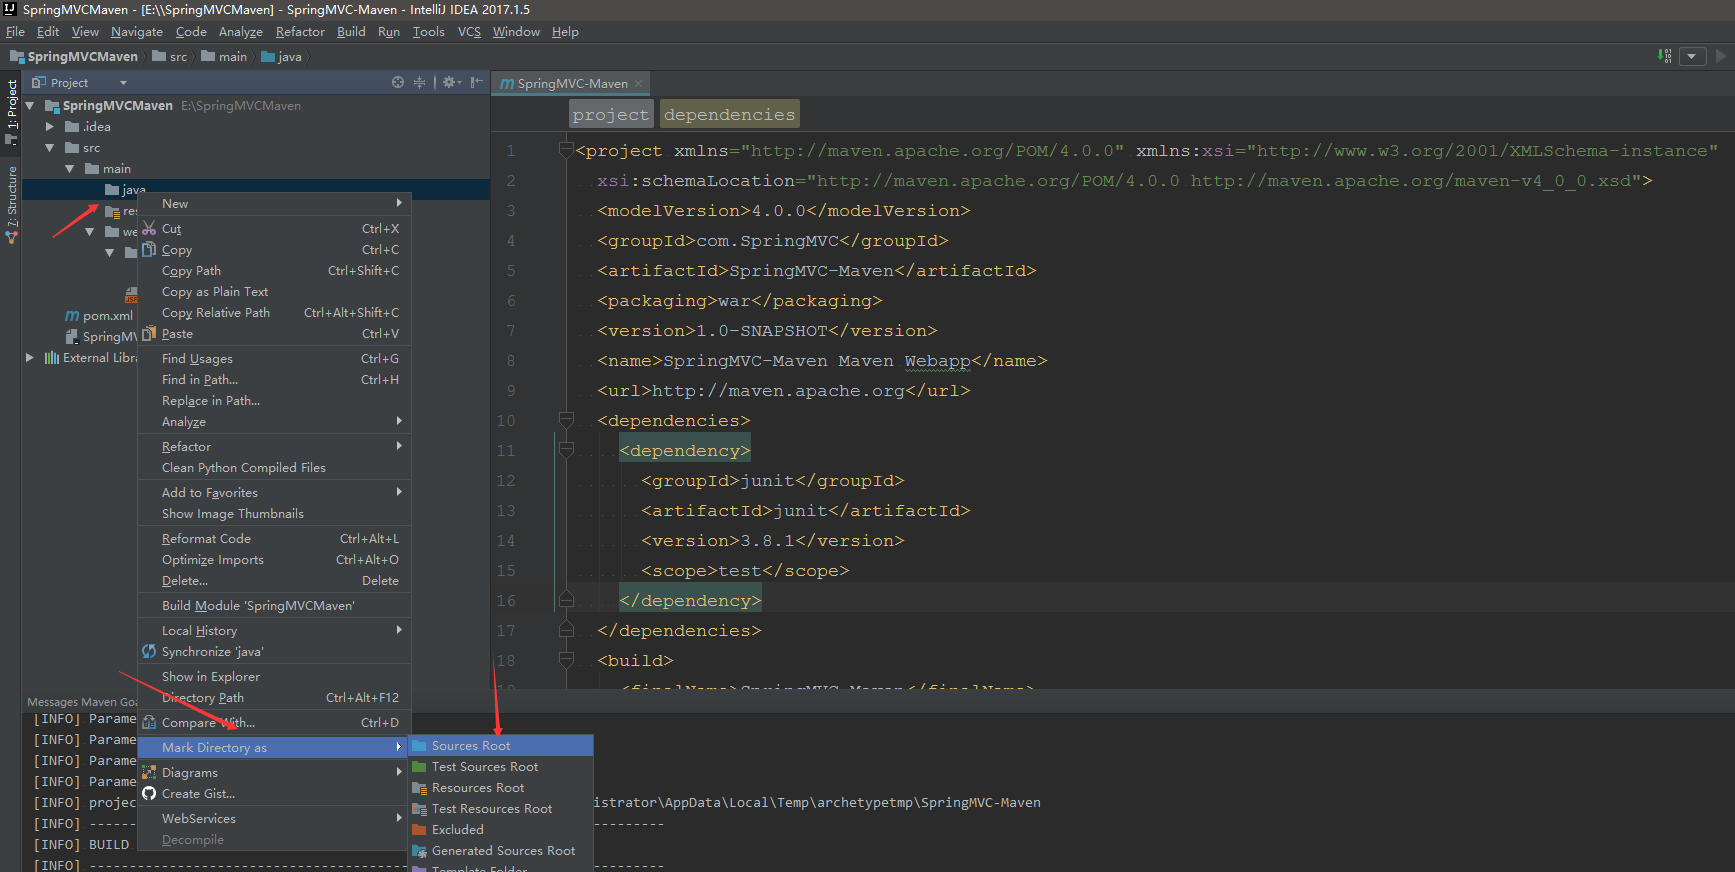
Task: Collapse the src folder
Action: (x=50, y=148)
